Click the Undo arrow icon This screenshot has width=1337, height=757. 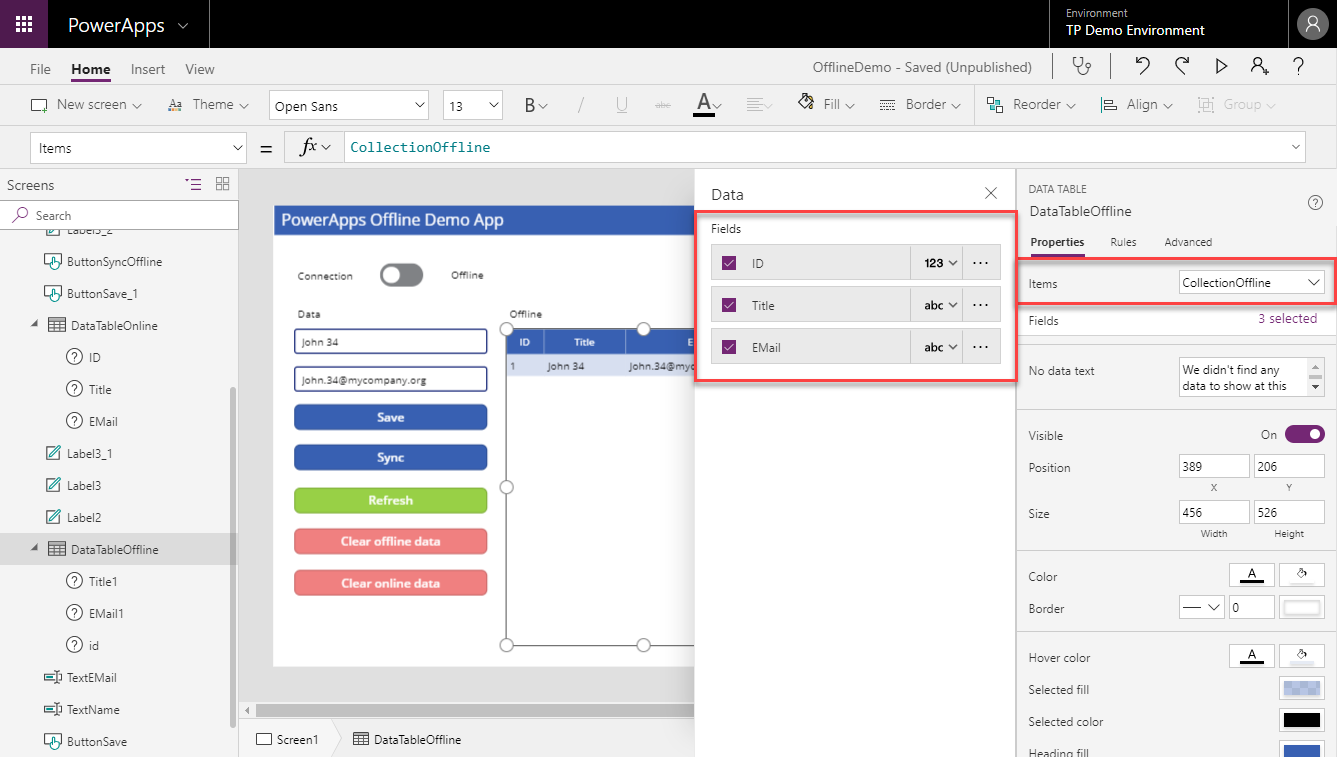pyautogui.click(x=1143, y=66)
